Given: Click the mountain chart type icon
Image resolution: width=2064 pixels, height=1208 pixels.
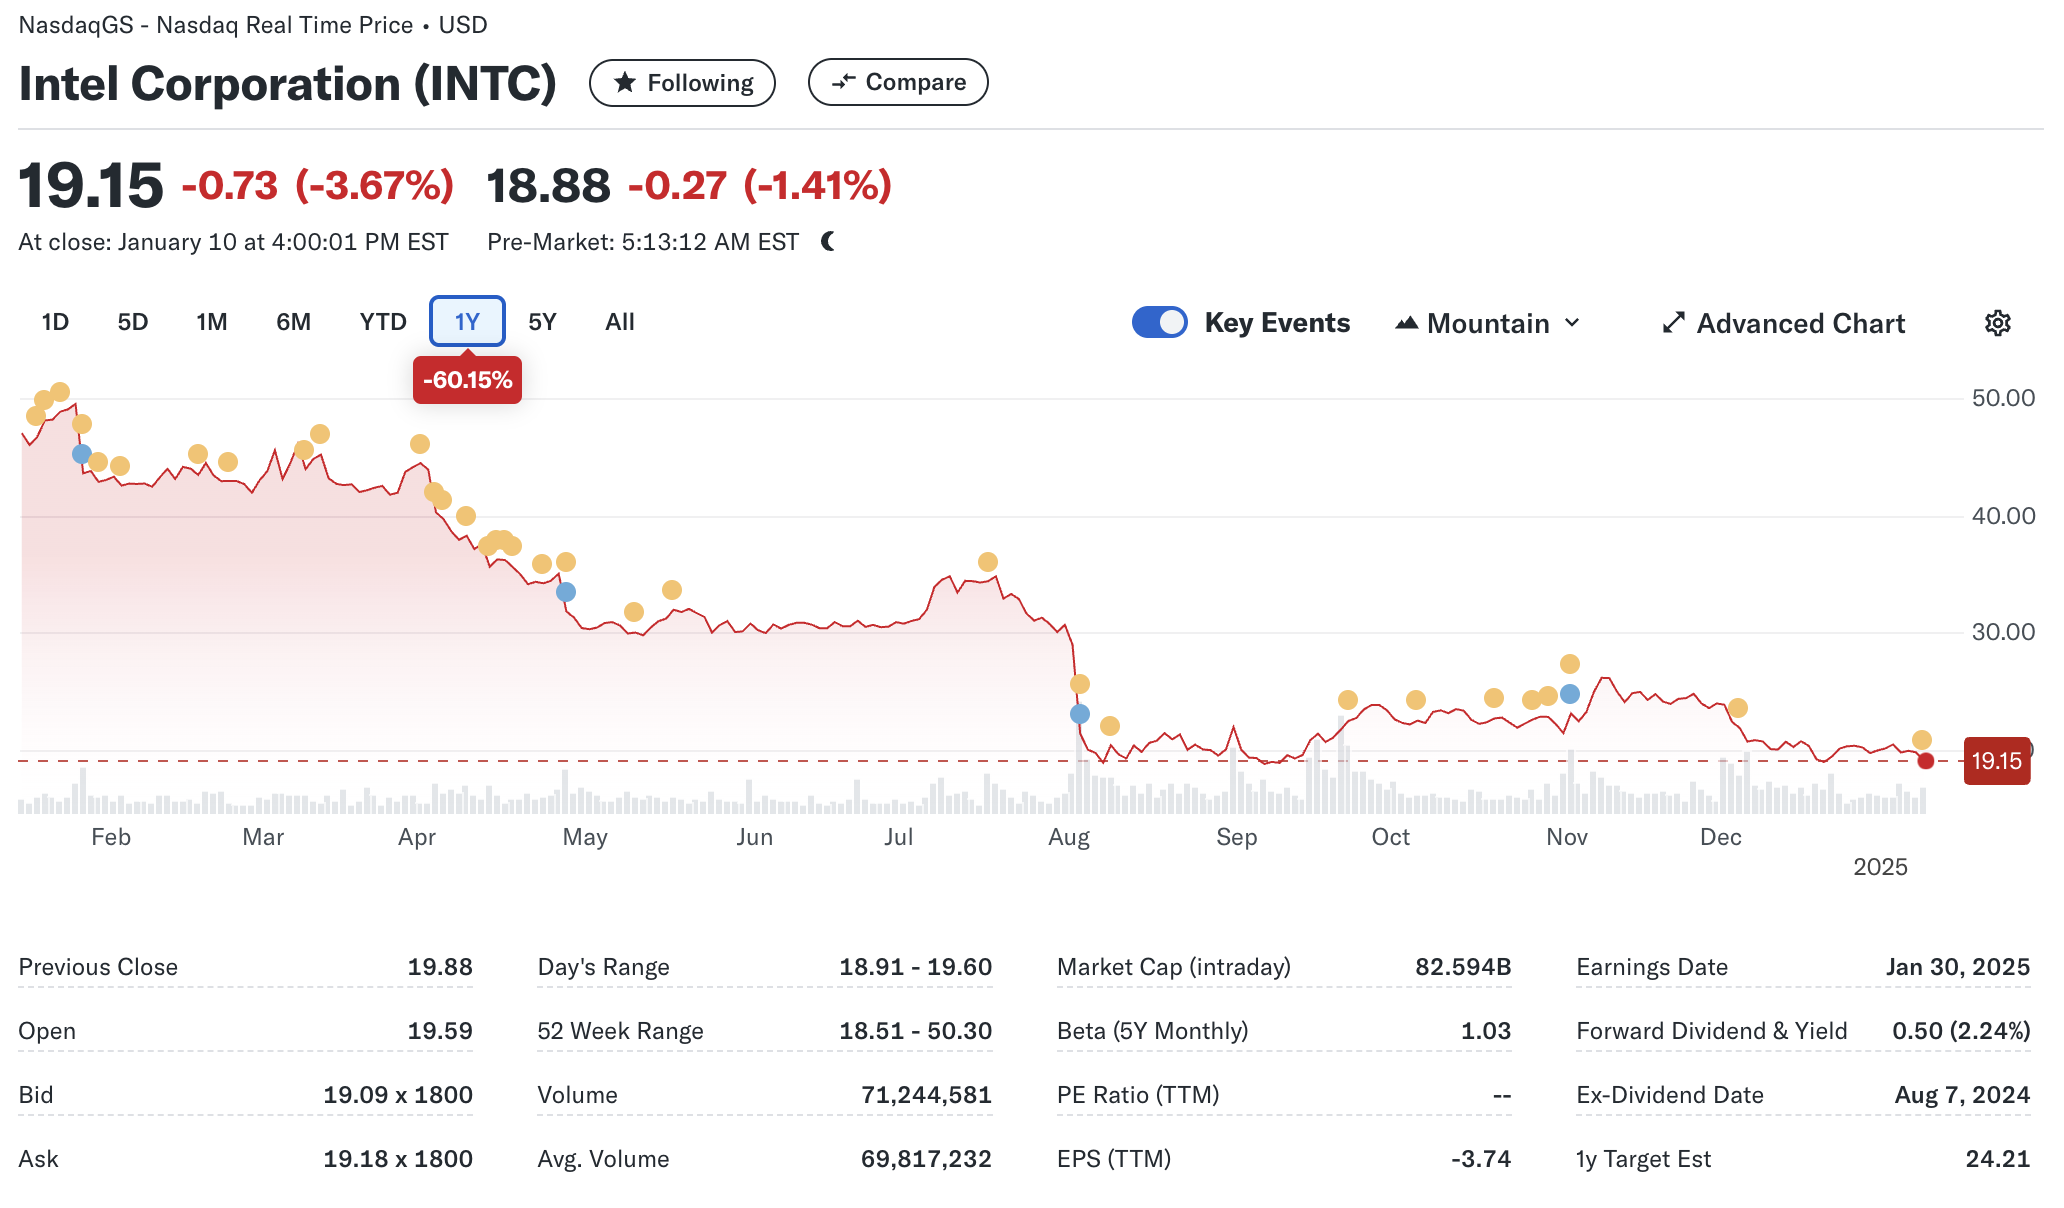Looking at the screenshot, I should pyautogui.click(x=1406, y=323).
